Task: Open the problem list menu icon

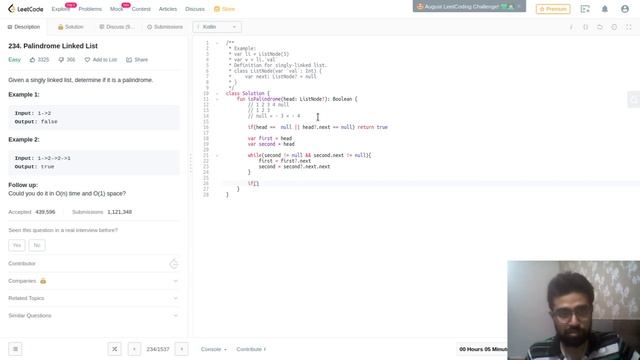Action: point(15,349)
